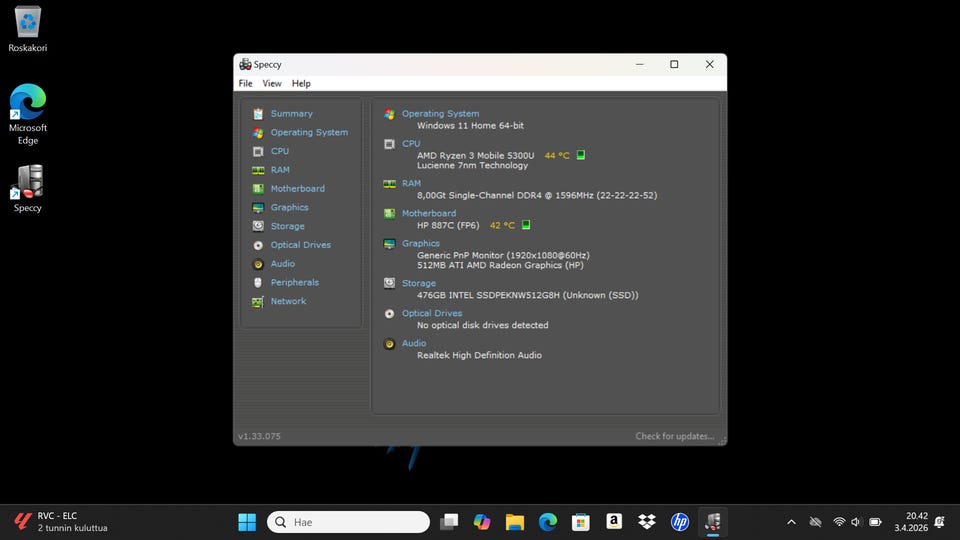Click the CPU icon in summary pane

pos(389,144)
